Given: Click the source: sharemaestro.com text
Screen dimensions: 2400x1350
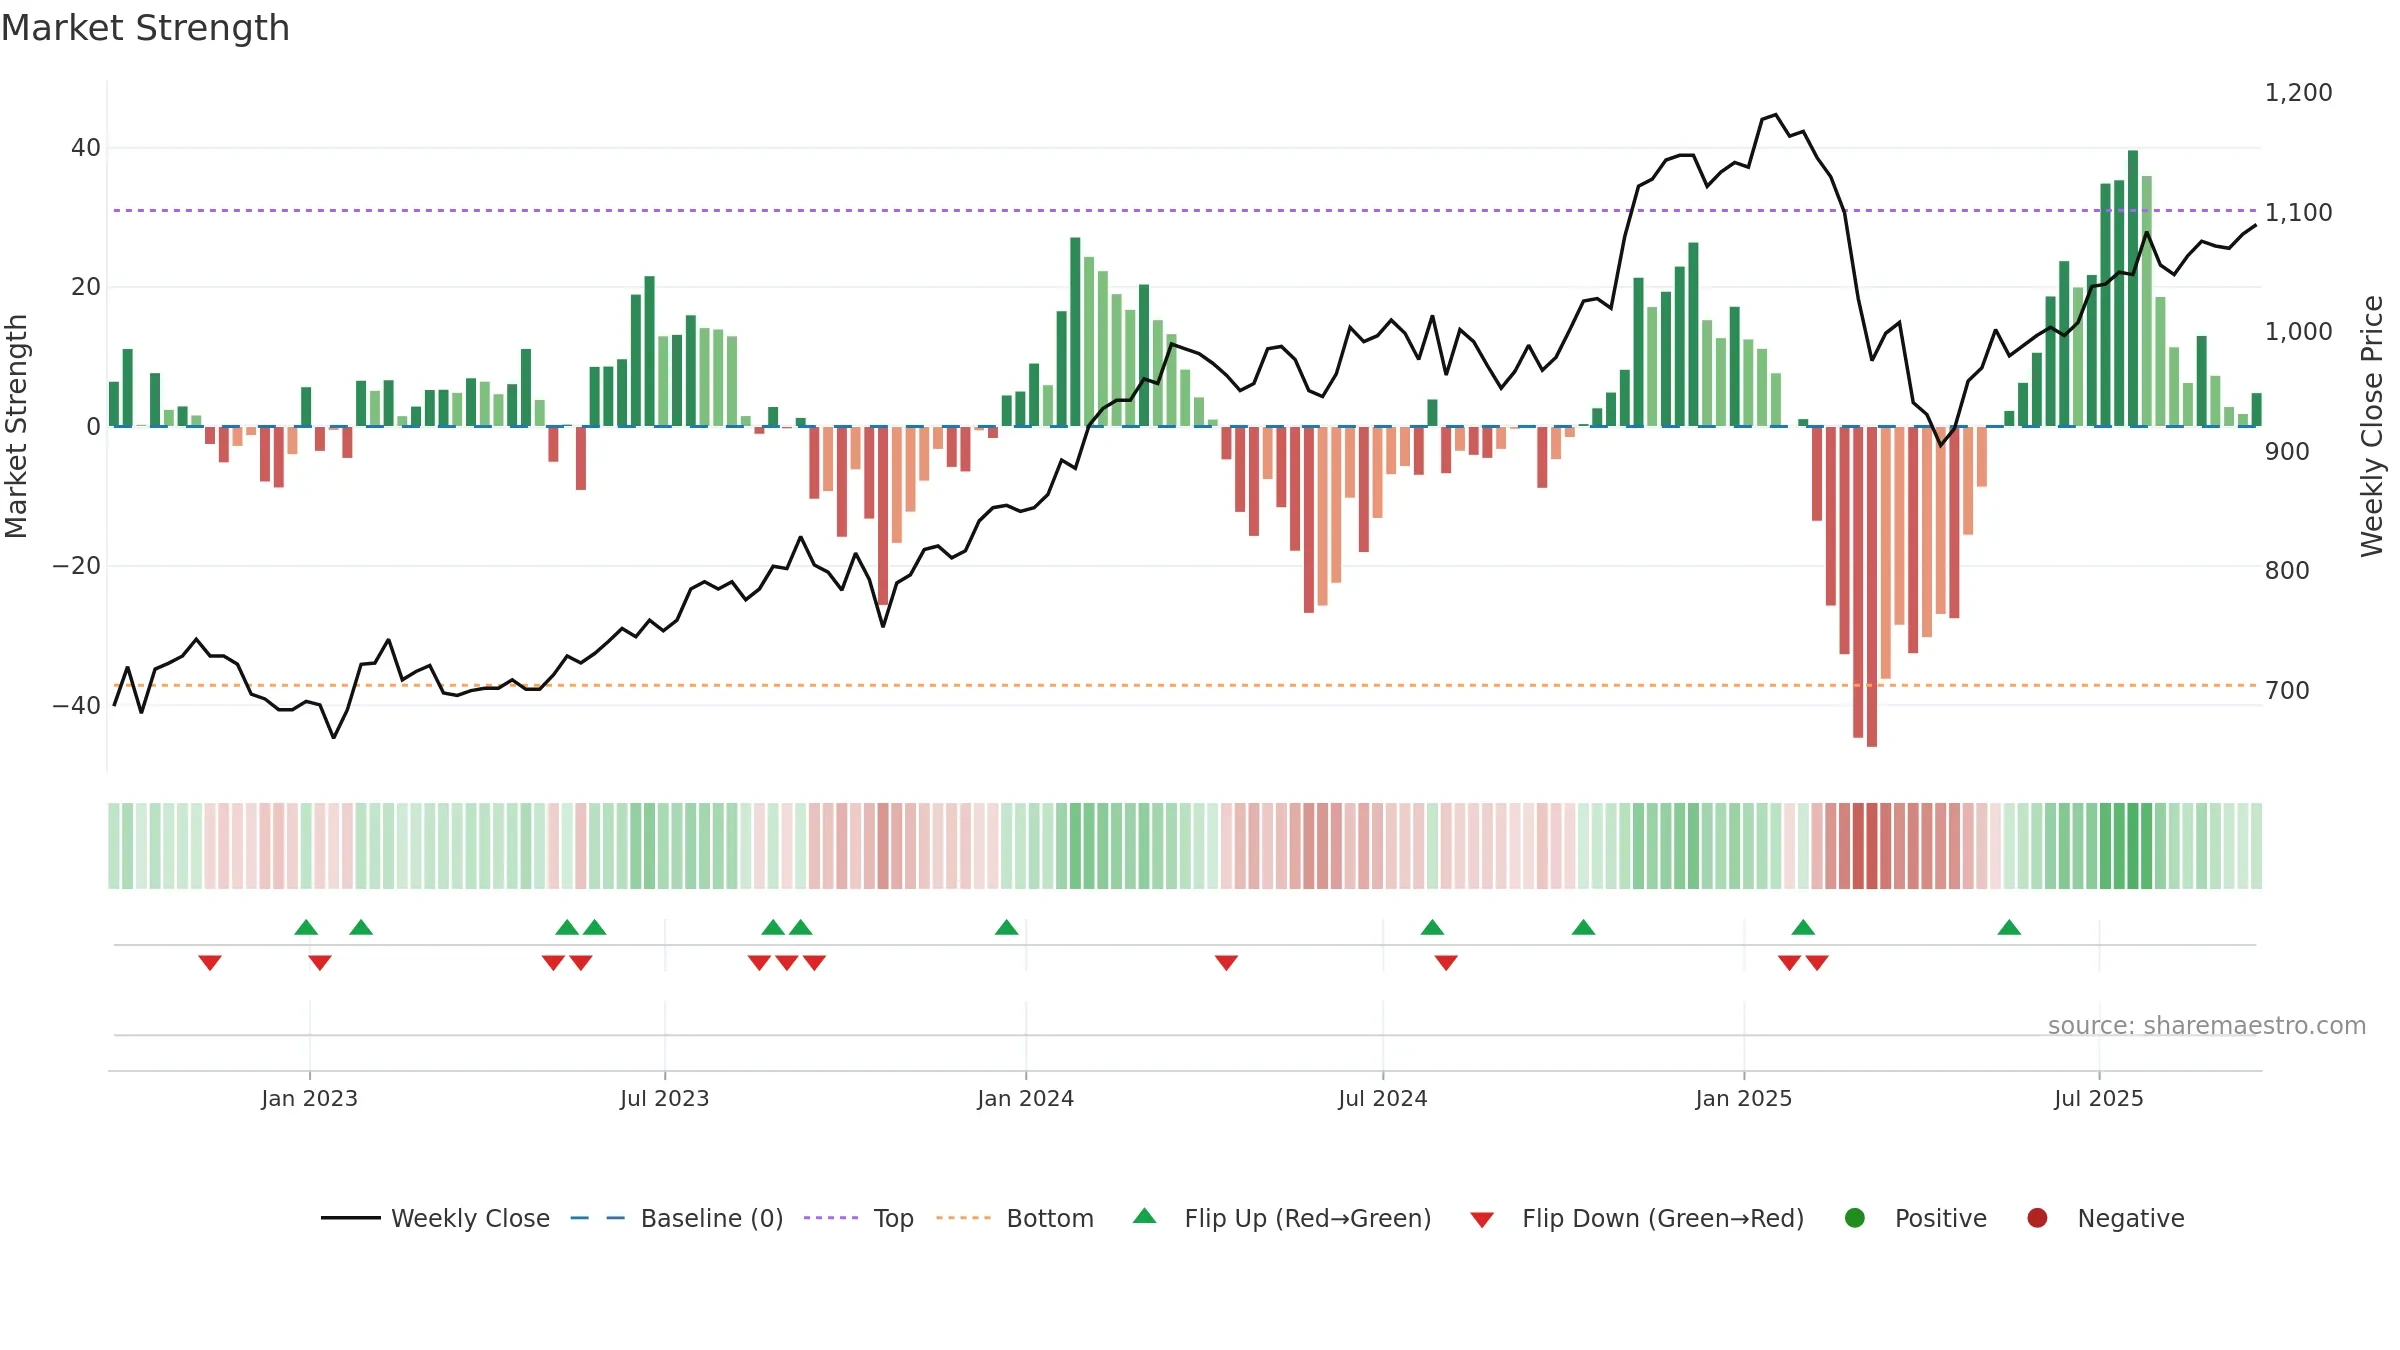Looking at the screenshot, I should [x=2207, y=1026].
